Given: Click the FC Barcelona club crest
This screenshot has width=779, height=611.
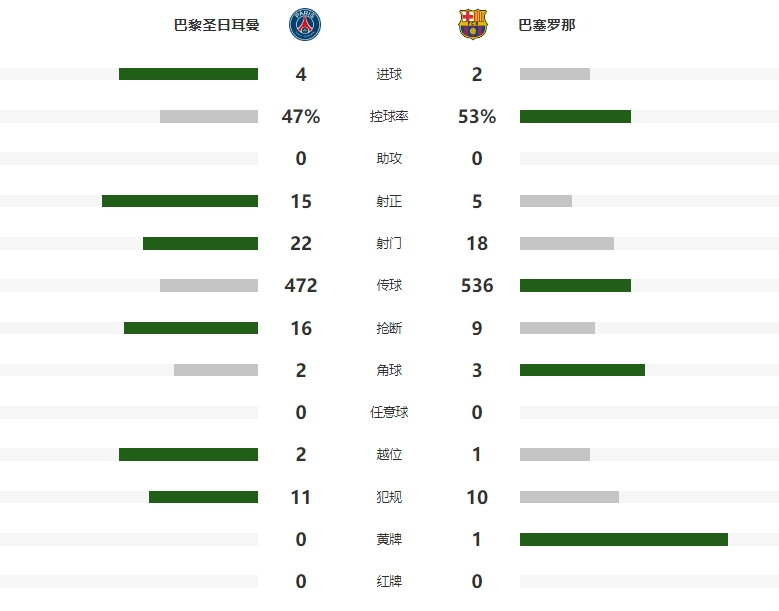Looking at the screenshot, I should click(x=473, y=24).
